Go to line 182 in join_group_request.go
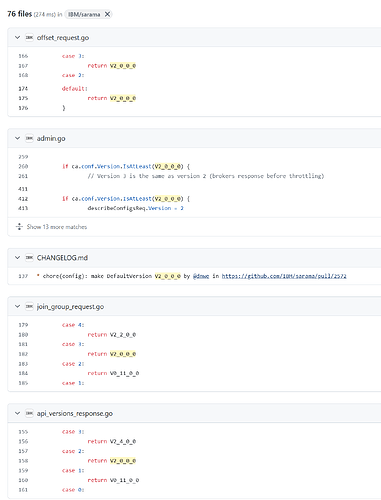The image size is (381, 500). pyautogui.click(x=23, y=354)
